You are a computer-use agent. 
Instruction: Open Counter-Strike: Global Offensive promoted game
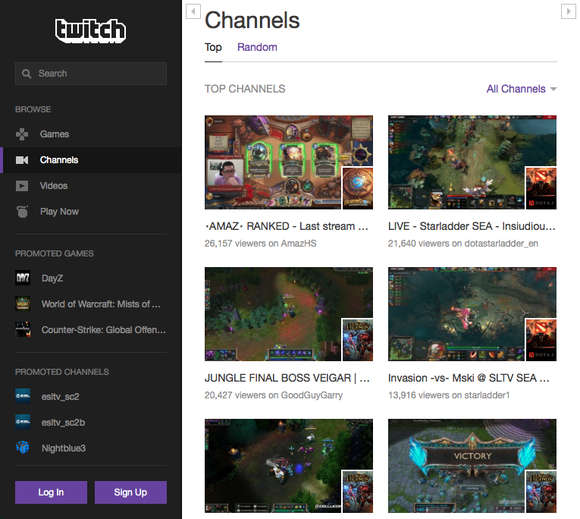click(x=104, y=330)
